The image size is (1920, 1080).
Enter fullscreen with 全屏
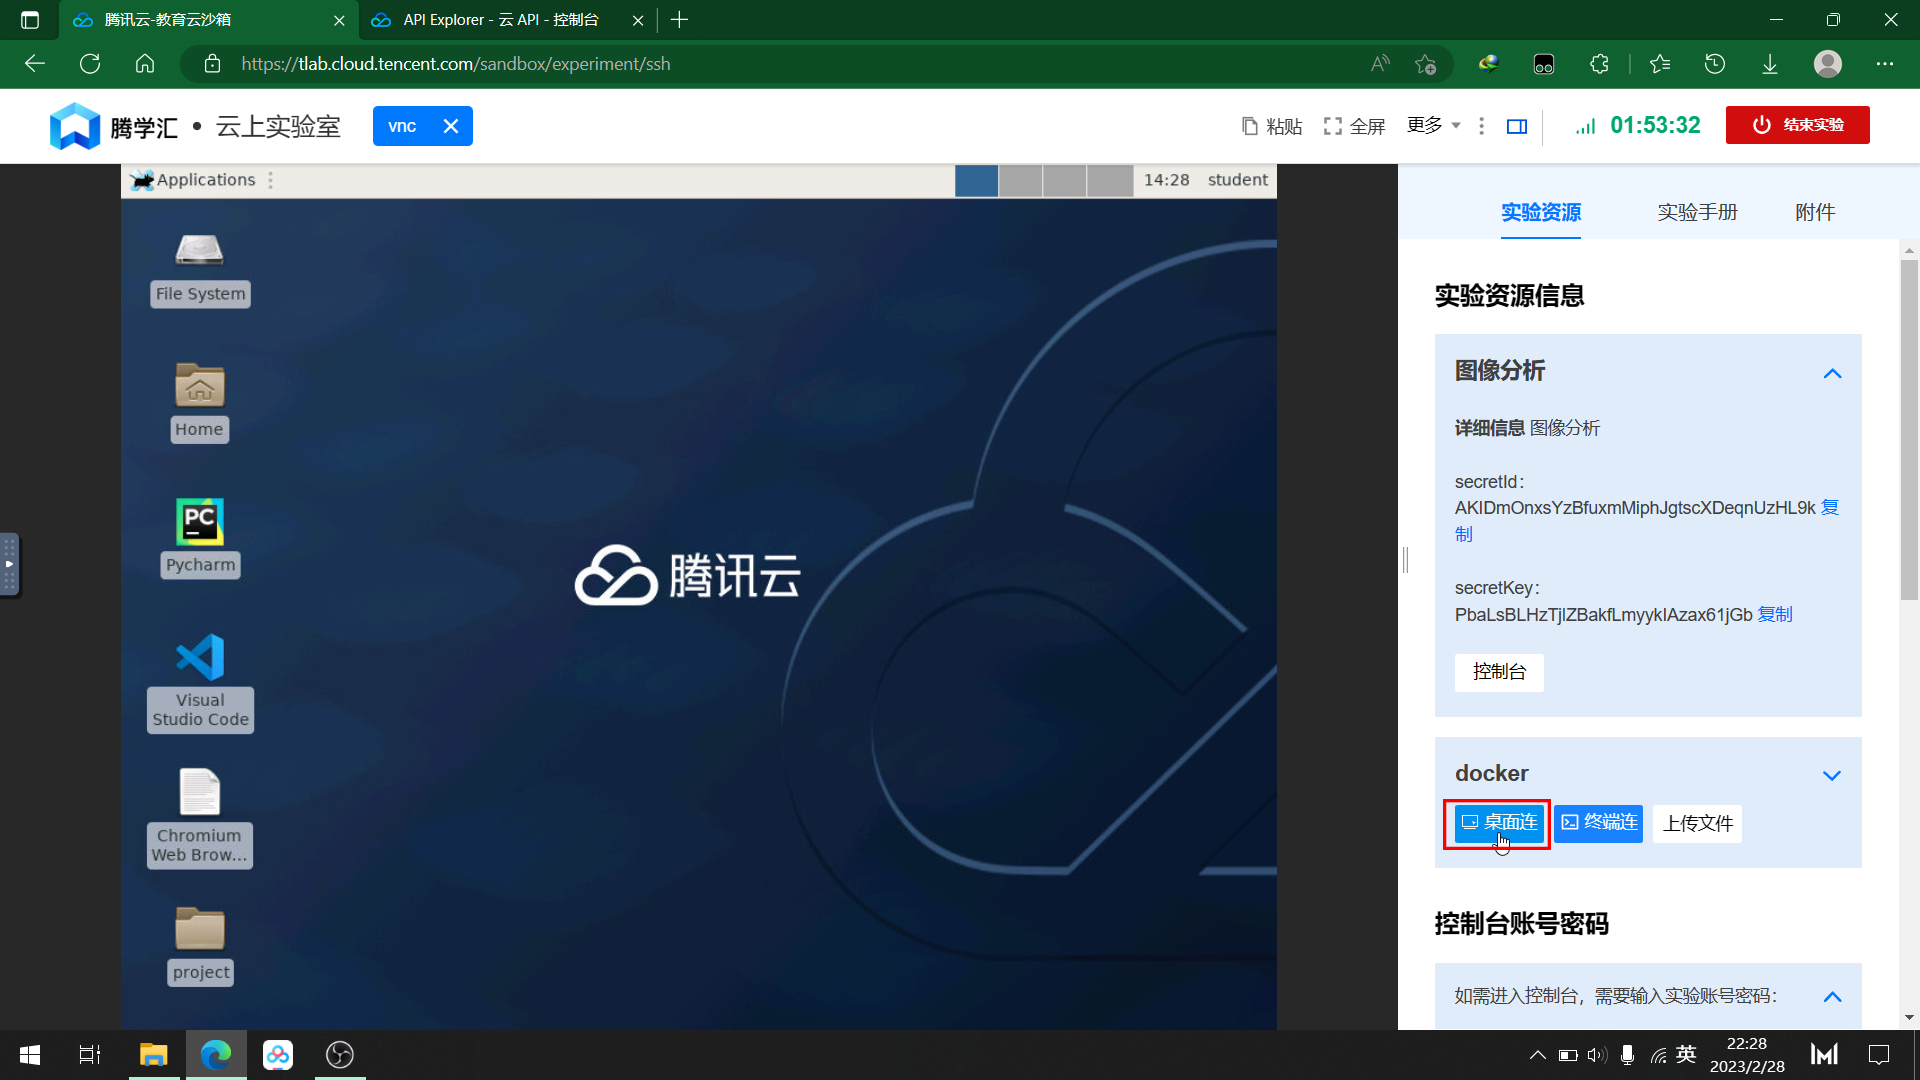(x=1354, y=126)
